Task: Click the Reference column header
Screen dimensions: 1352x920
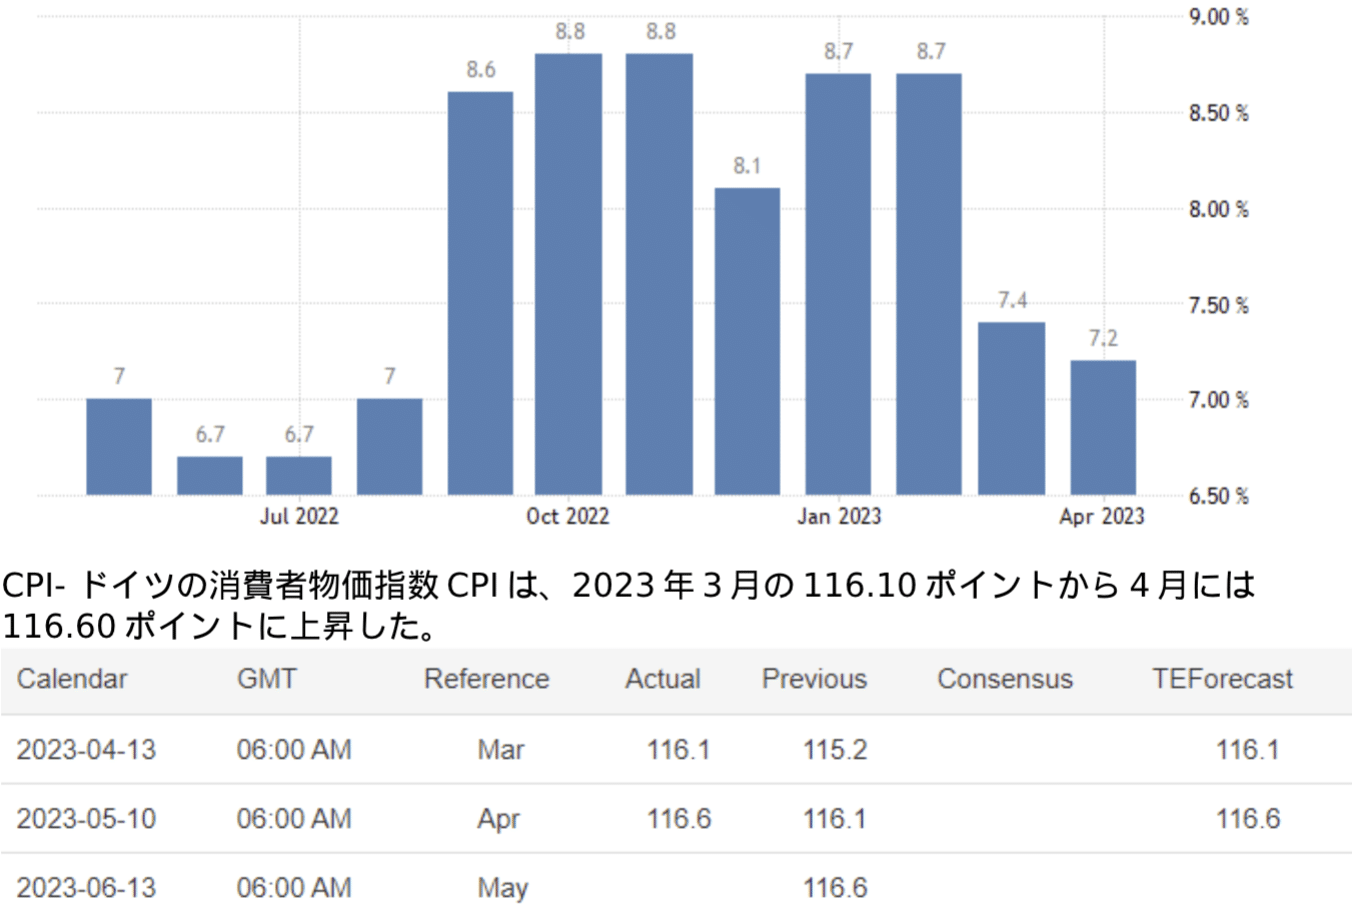Action: coord(486,679)
